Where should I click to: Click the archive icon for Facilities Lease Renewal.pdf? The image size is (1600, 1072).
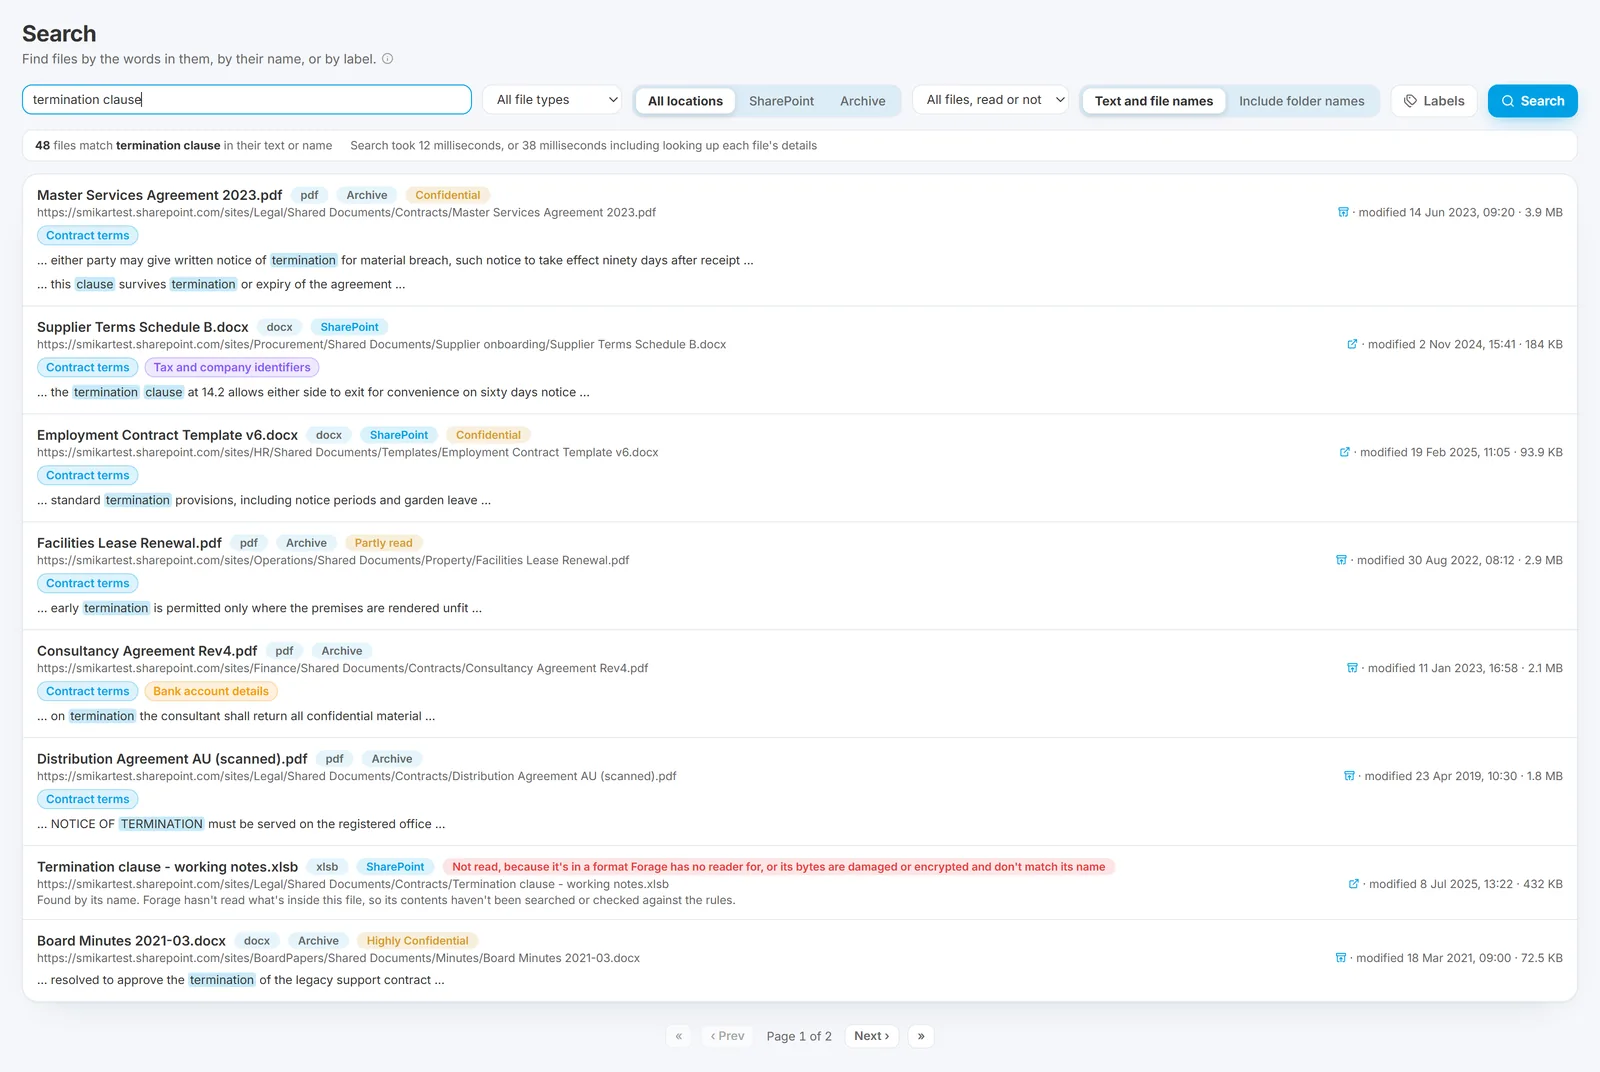[x=1341, y=560]
